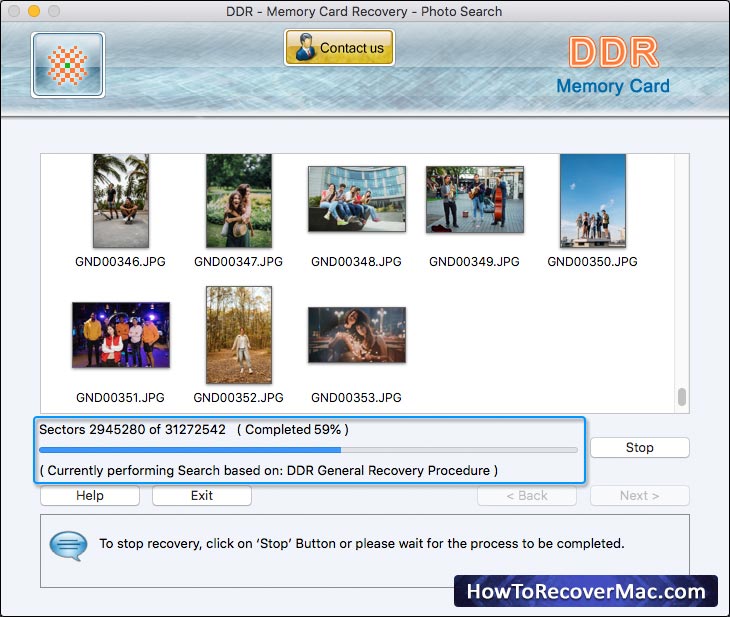Click the DDR brand logo text

click(x=614, y=52)
